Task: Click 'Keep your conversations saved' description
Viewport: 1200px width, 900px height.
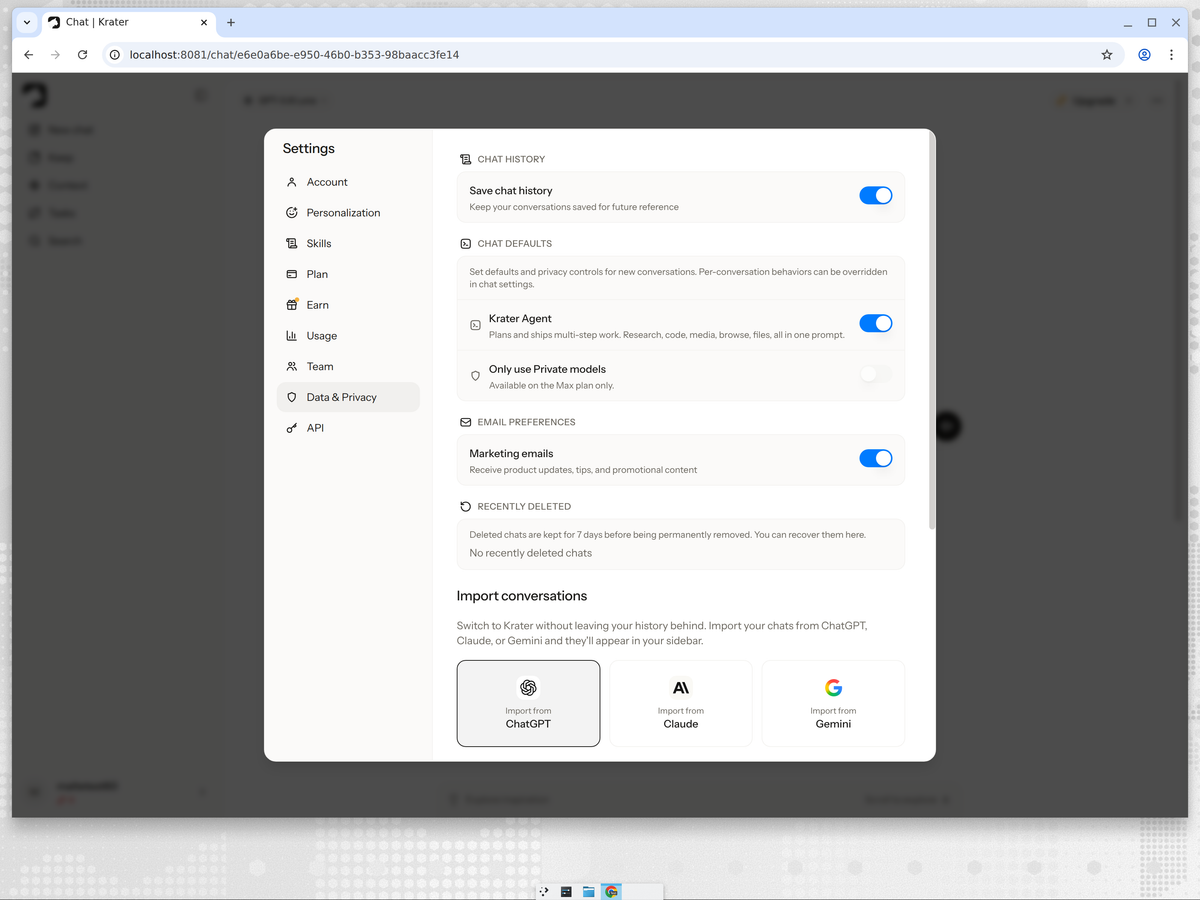Action: [574, 207]
